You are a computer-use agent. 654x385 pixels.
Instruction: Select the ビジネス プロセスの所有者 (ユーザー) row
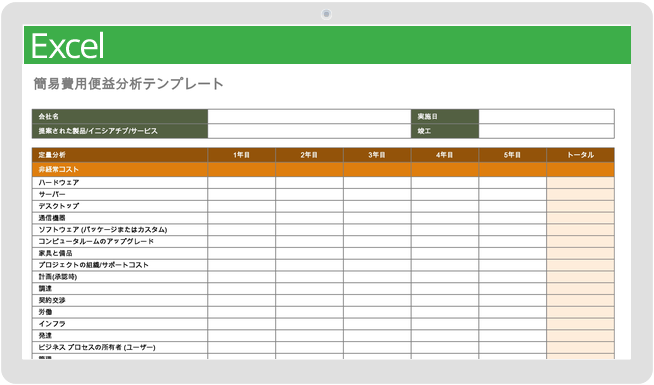coord(323,347)
